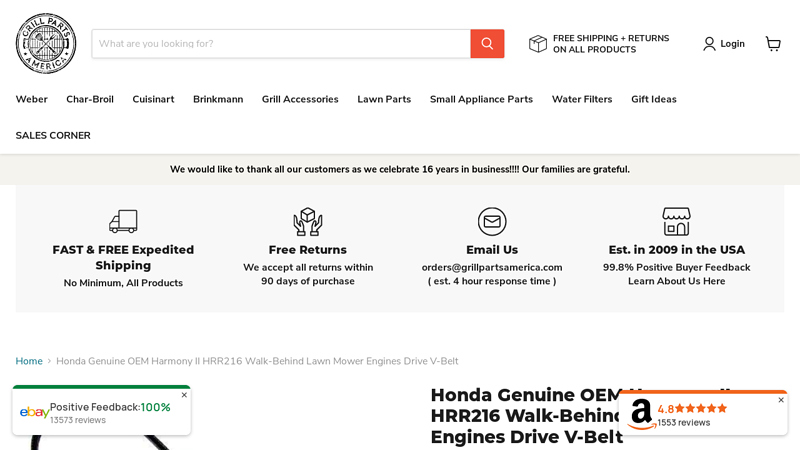Click 'FREE SHIPPING + RETURNS ON ALL PRODUCTS' text
This screenshot has height=450, width=800.
(x=611, y=44)
